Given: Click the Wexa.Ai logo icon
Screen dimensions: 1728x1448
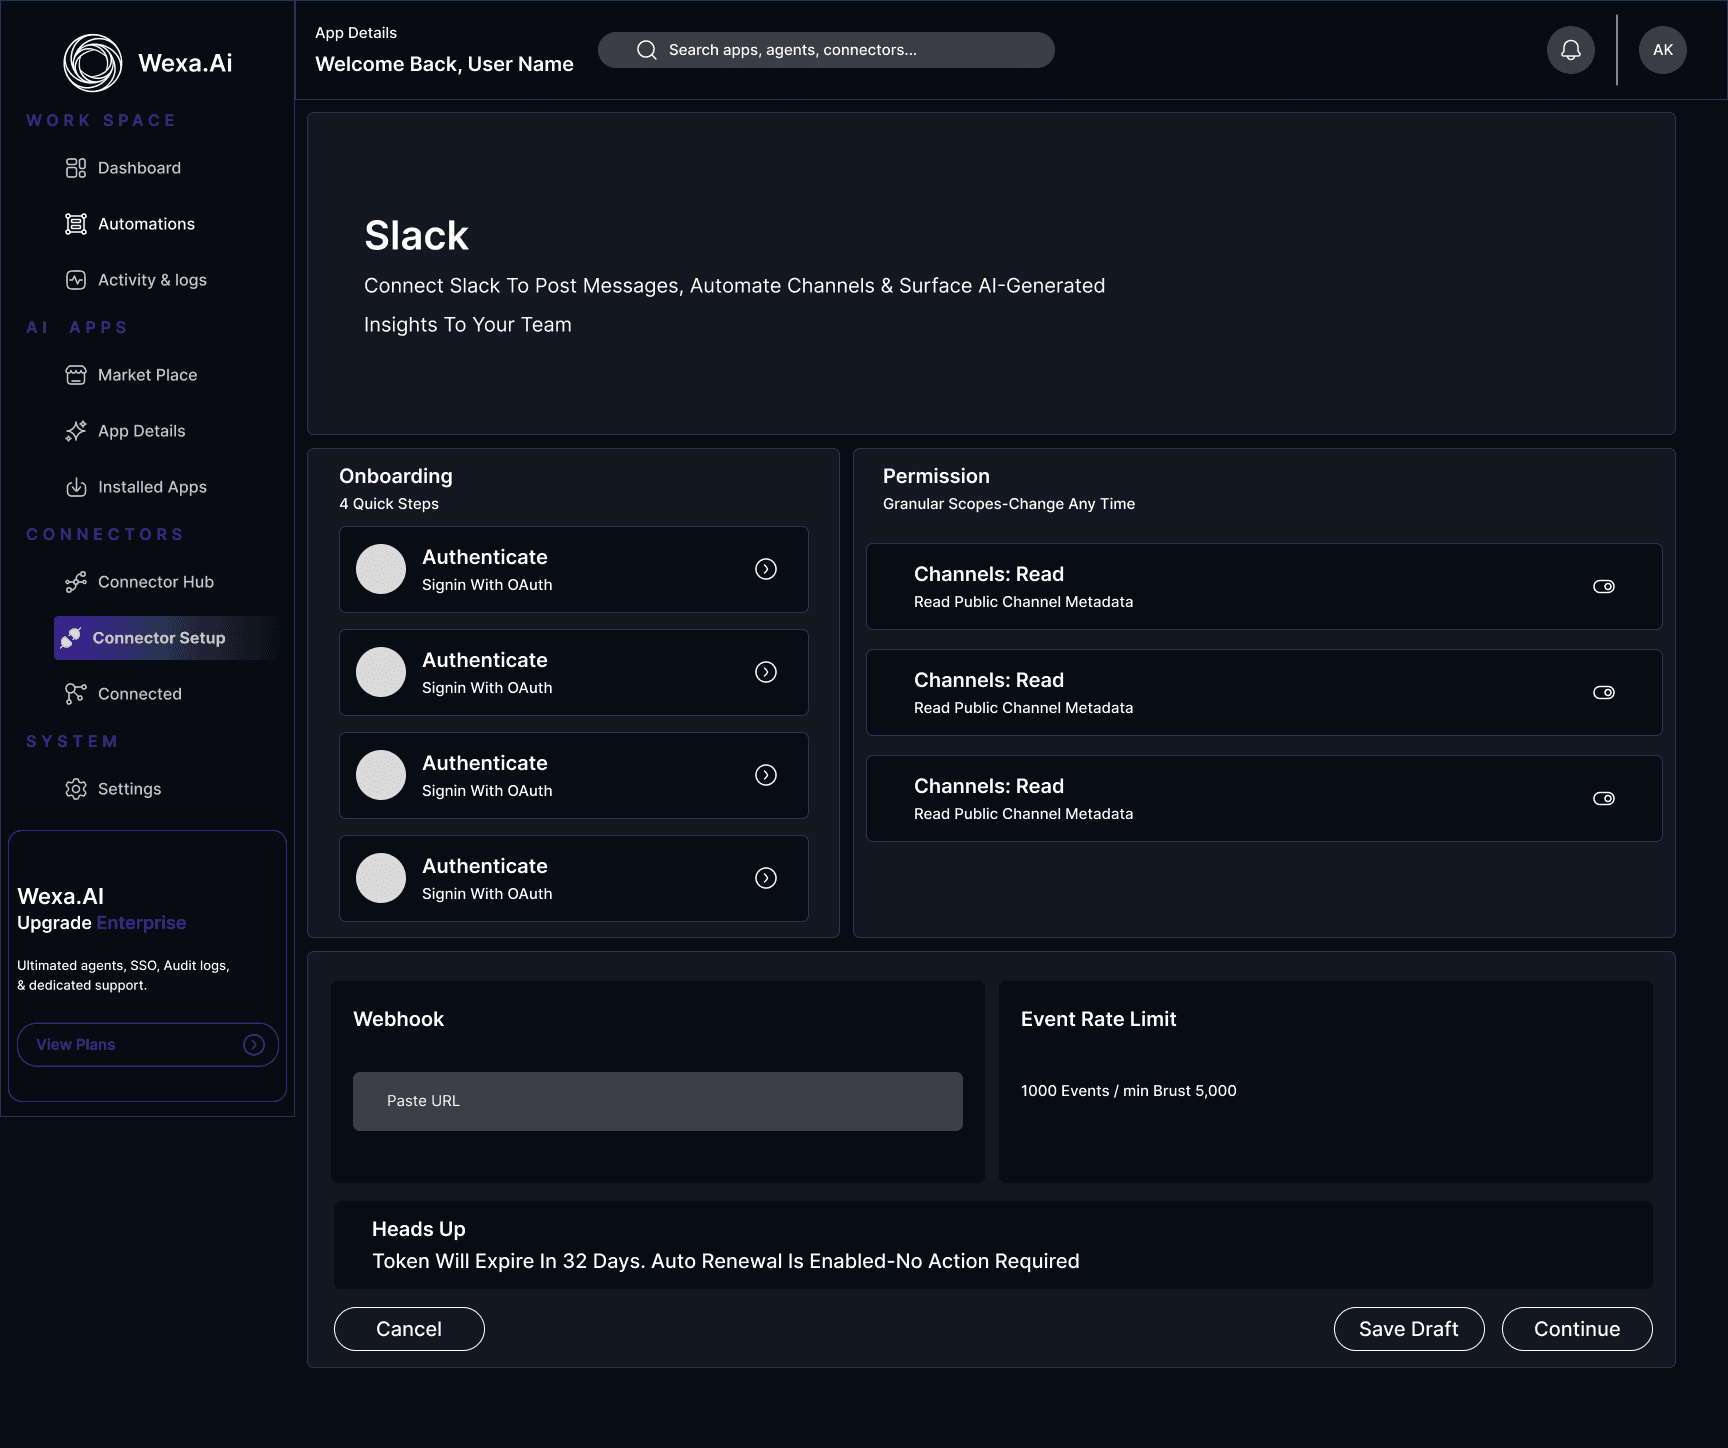Looking at the screenshot, I should (93, 63).
